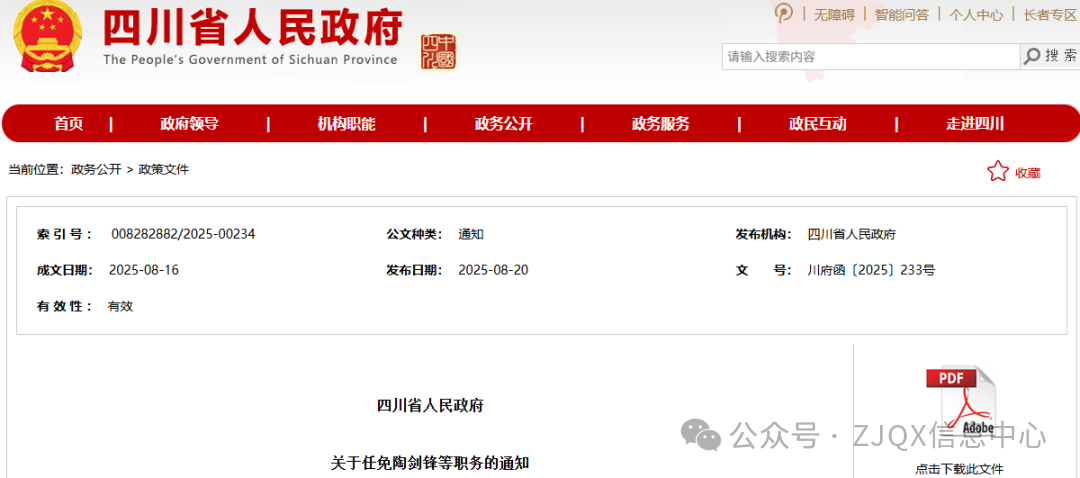Navigate to 政务服务
The image size is (1080, 478).
660,124
